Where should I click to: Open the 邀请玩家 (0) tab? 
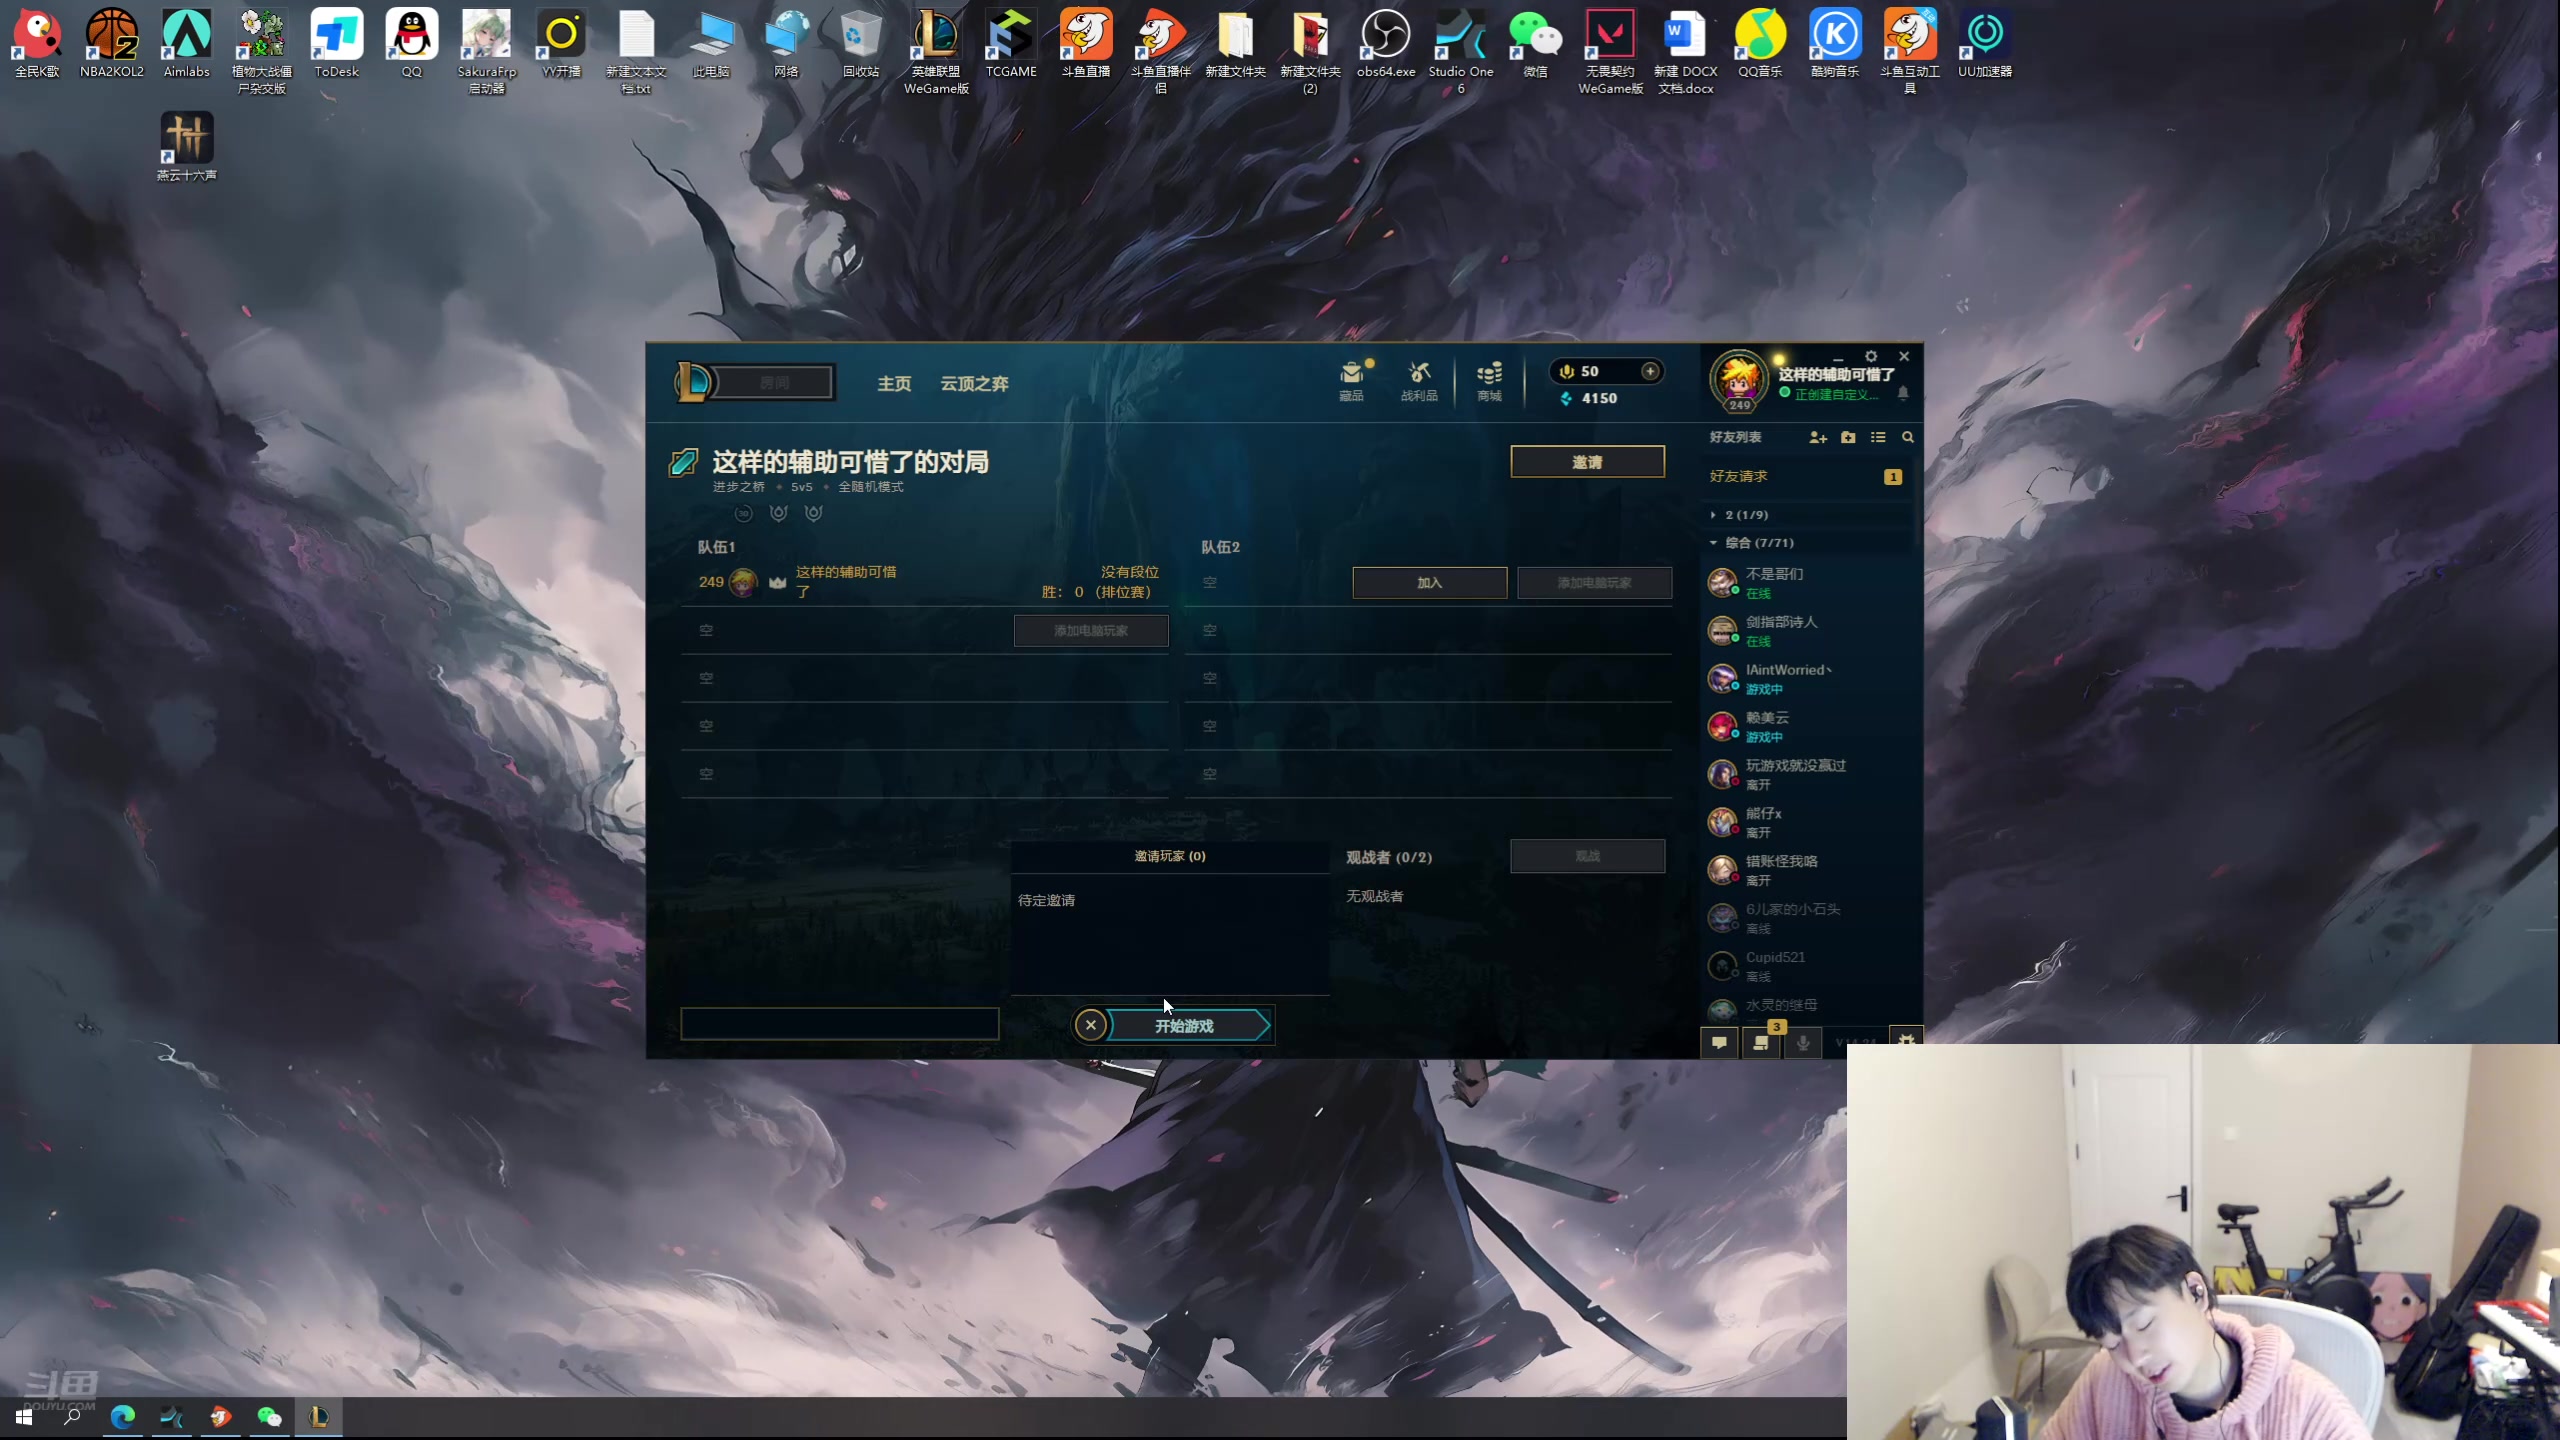(1170, 856)
